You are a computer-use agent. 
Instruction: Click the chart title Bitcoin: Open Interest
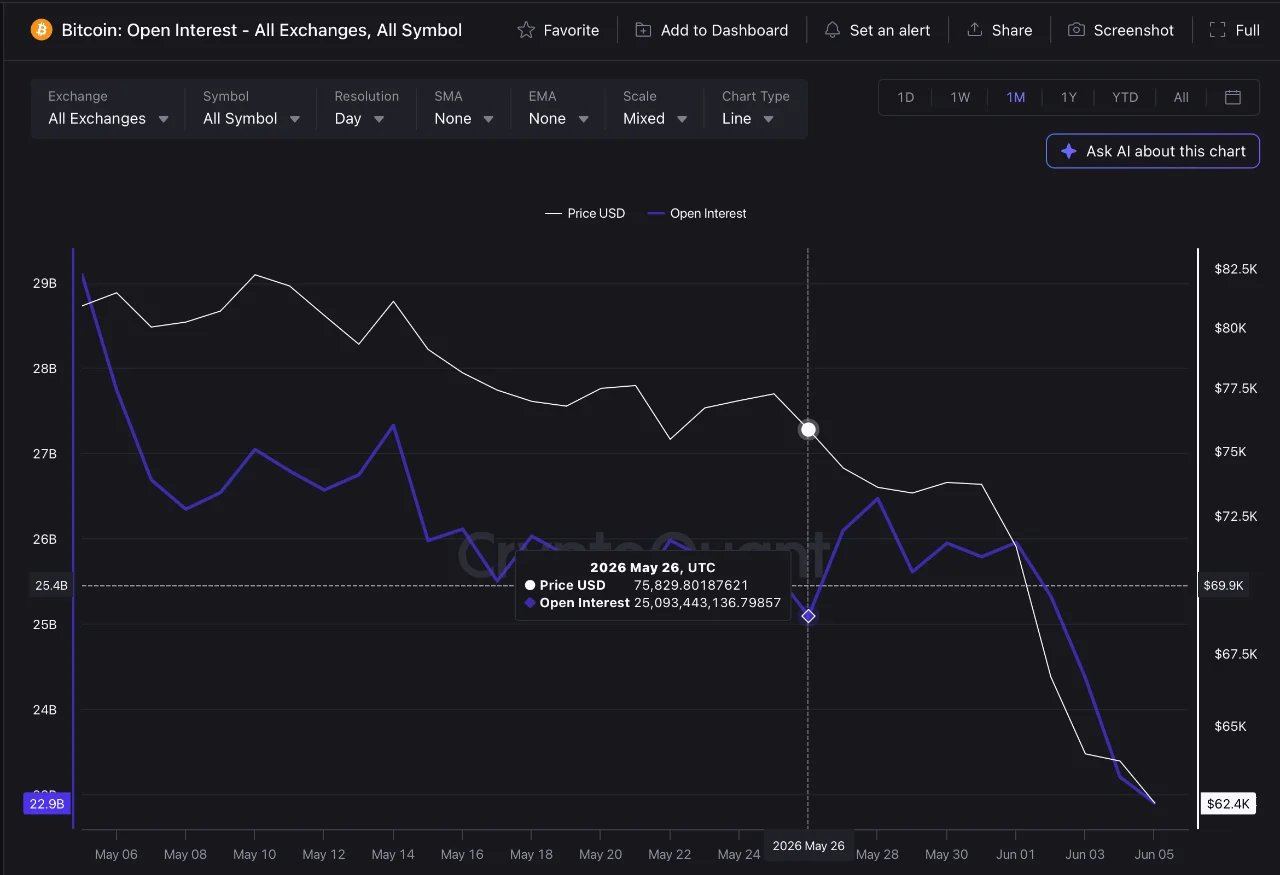pyautogui.click(x=262, y=30)
